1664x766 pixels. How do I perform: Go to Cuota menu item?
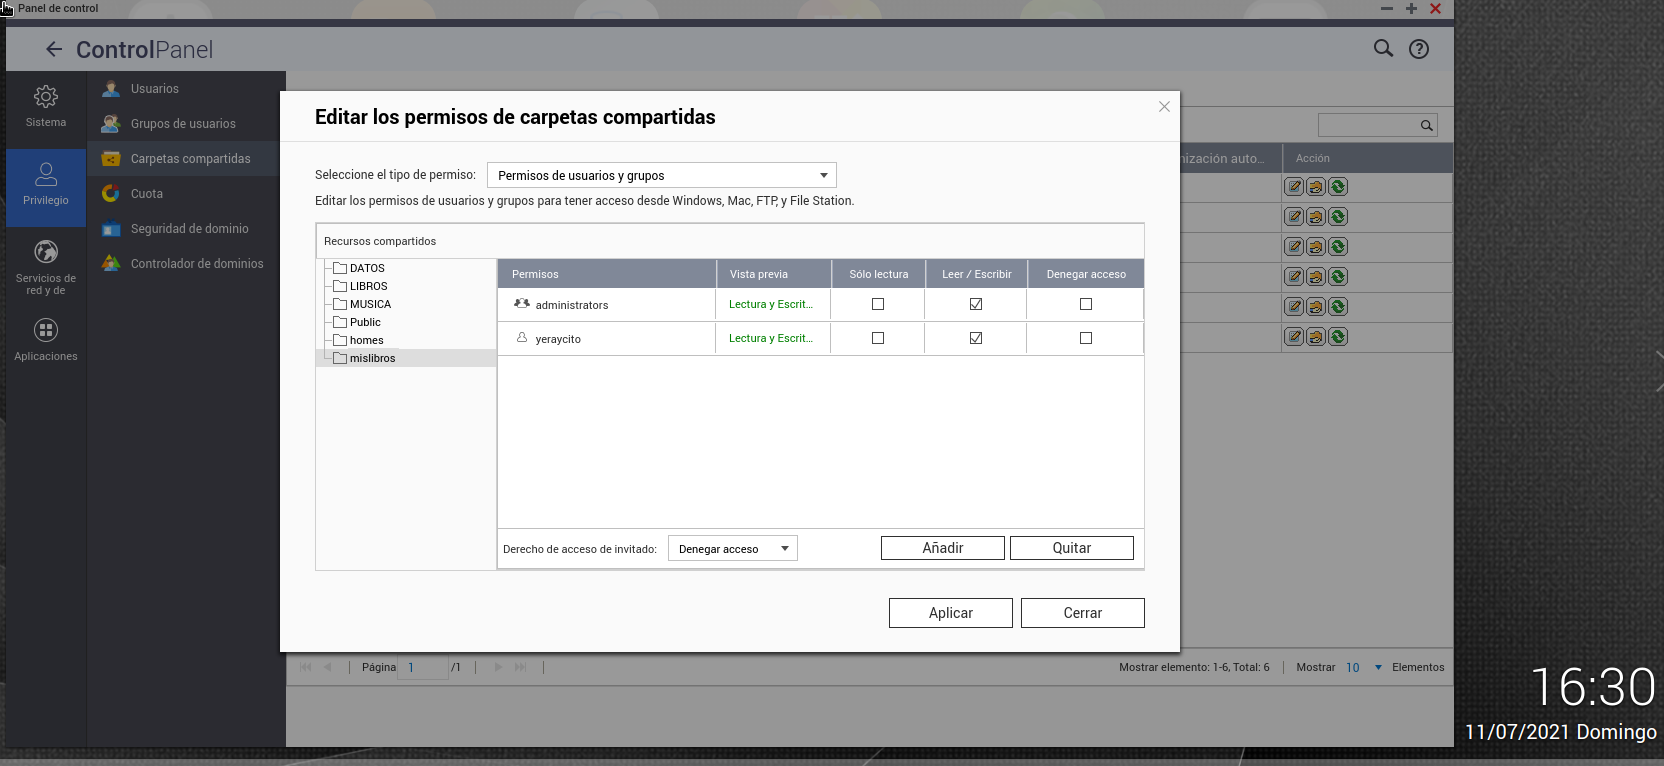tap(147, 194)
